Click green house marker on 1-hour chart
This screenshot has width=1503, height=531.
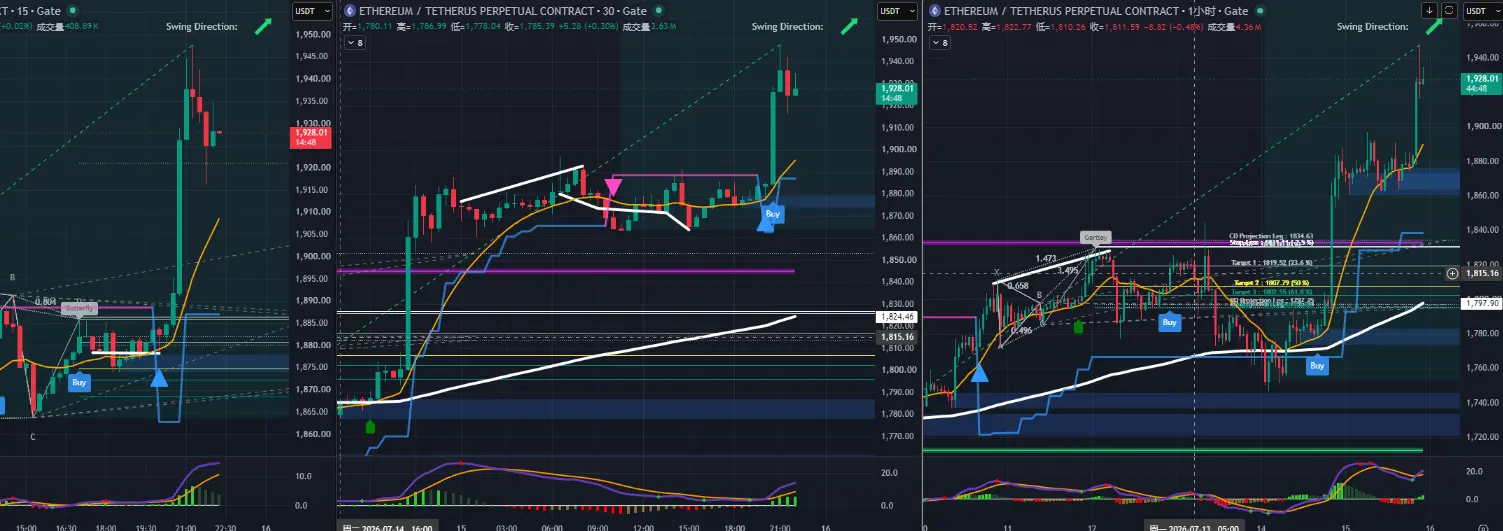pos(1079,326)
